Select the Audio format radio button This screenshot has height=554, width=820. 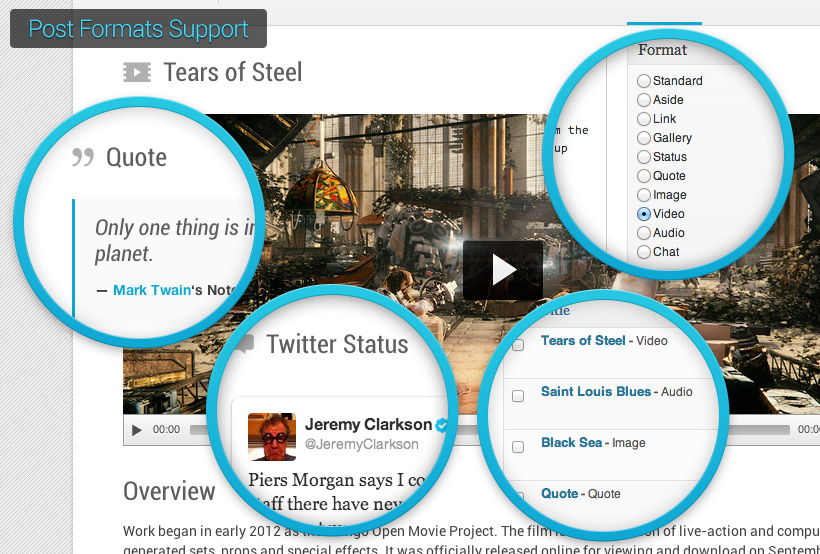tap(644, 233)
